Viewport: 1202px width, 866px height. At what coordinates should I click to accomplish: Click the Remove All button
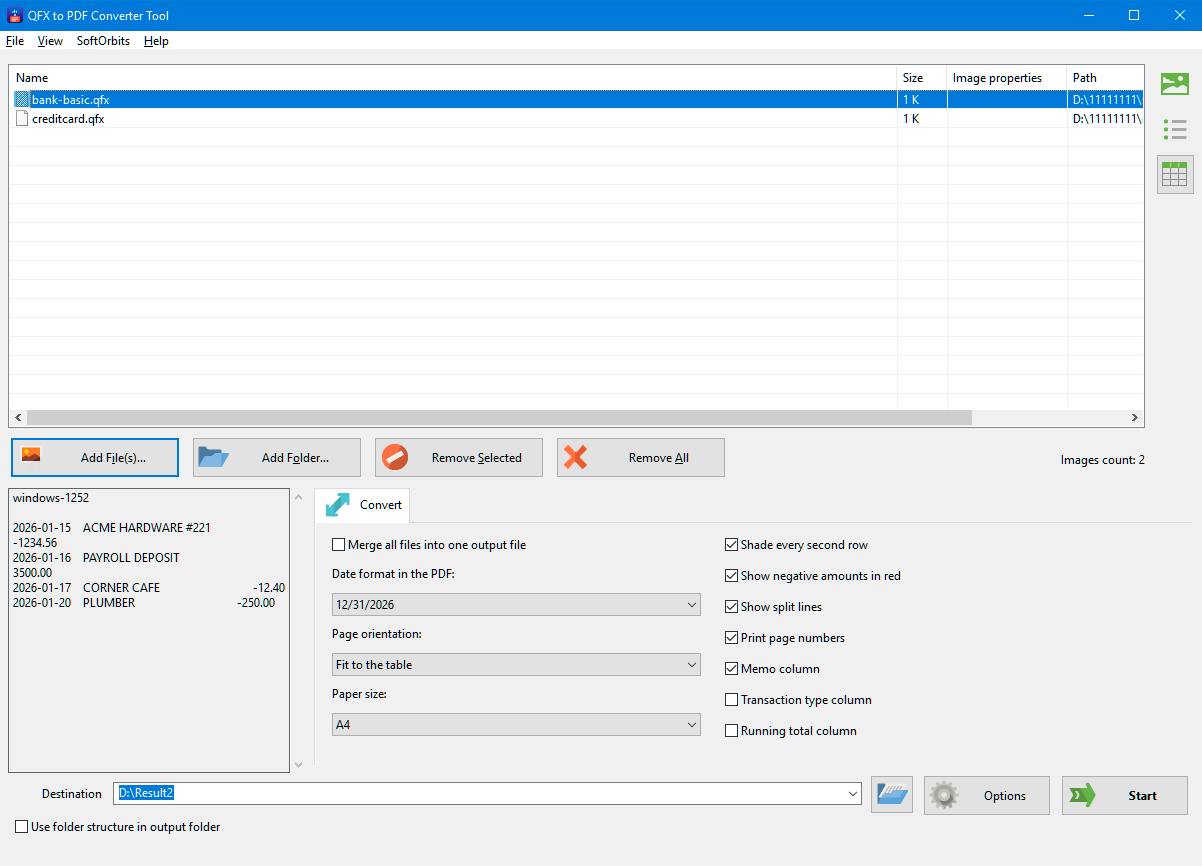(641, 458)
